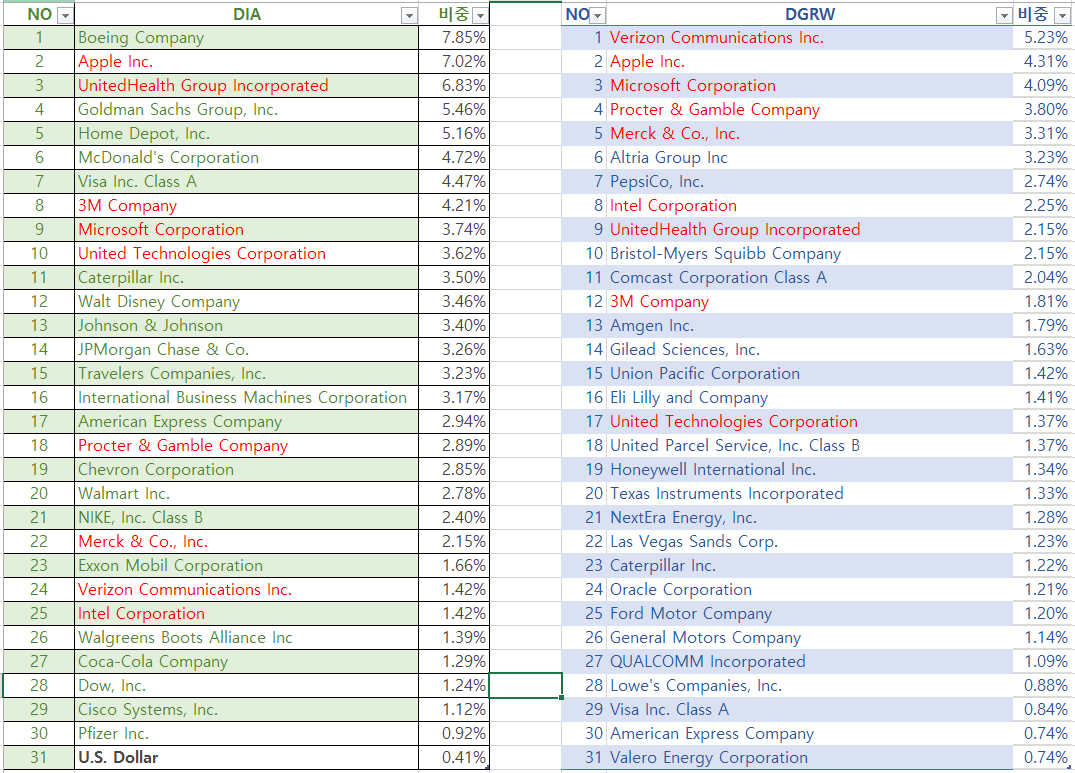Select the Home Depot, Inc. cell
1075x773 pixels.
[246, 134]
